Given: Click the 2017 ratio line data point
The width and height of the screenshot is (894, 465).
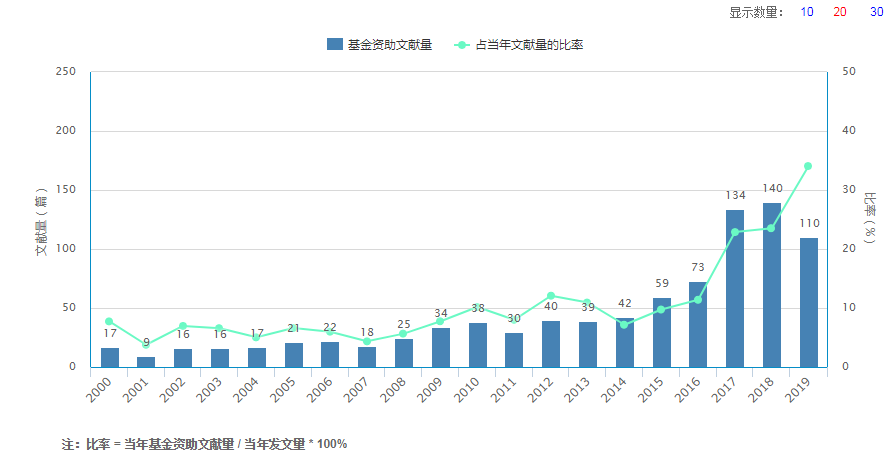Looking at the screenshot, I should [x=735, y=232].
